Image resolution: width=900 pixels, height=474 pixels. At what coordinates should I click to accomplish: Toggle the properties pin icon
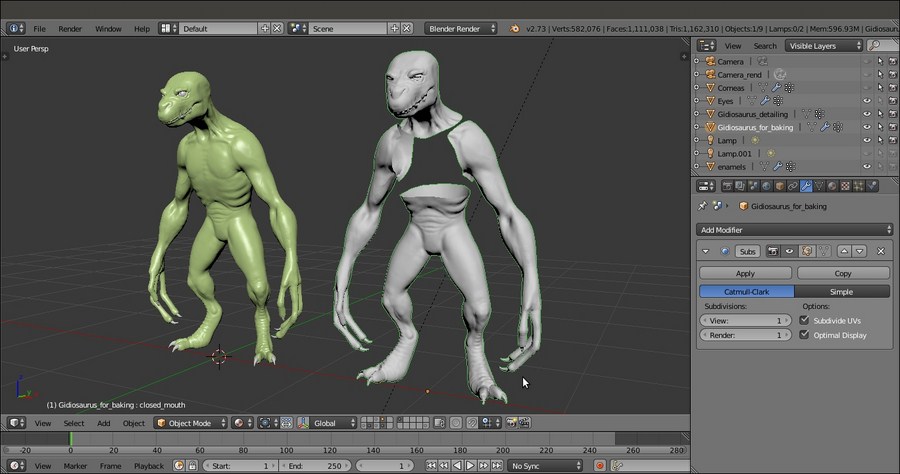pos(703,205)
